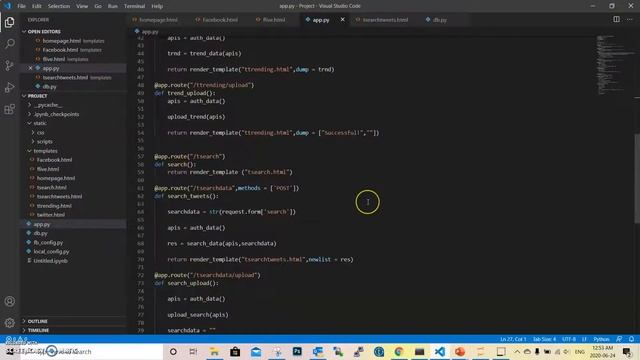Screen dimensions: 640x360
Task: Click the Python language mode status item
Action: point(601,339)
